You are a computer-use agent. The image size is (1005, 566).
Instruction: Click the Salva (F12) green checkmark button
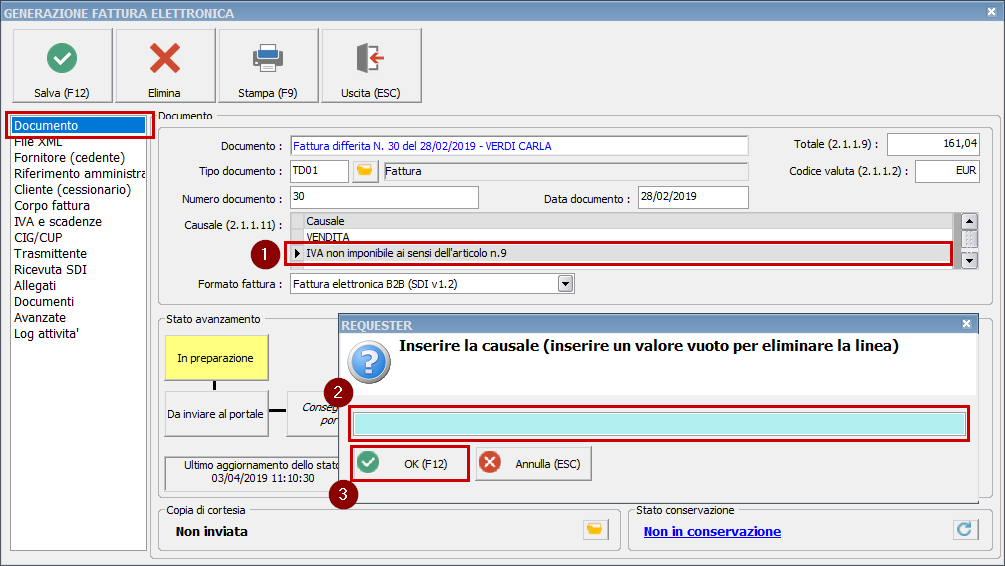pyautogui.click(x=62, y=65)
